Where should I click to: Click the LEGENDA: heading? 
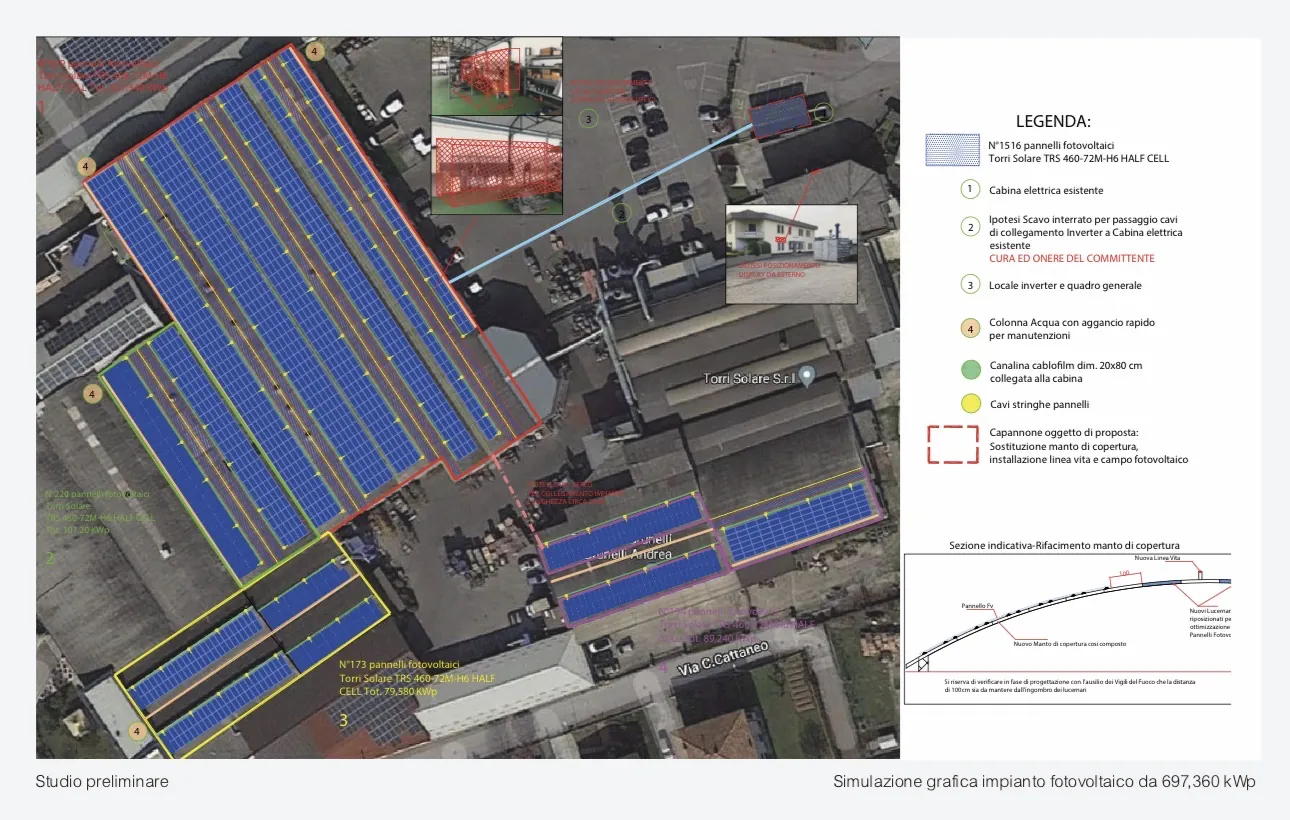tap(1053, 122)
